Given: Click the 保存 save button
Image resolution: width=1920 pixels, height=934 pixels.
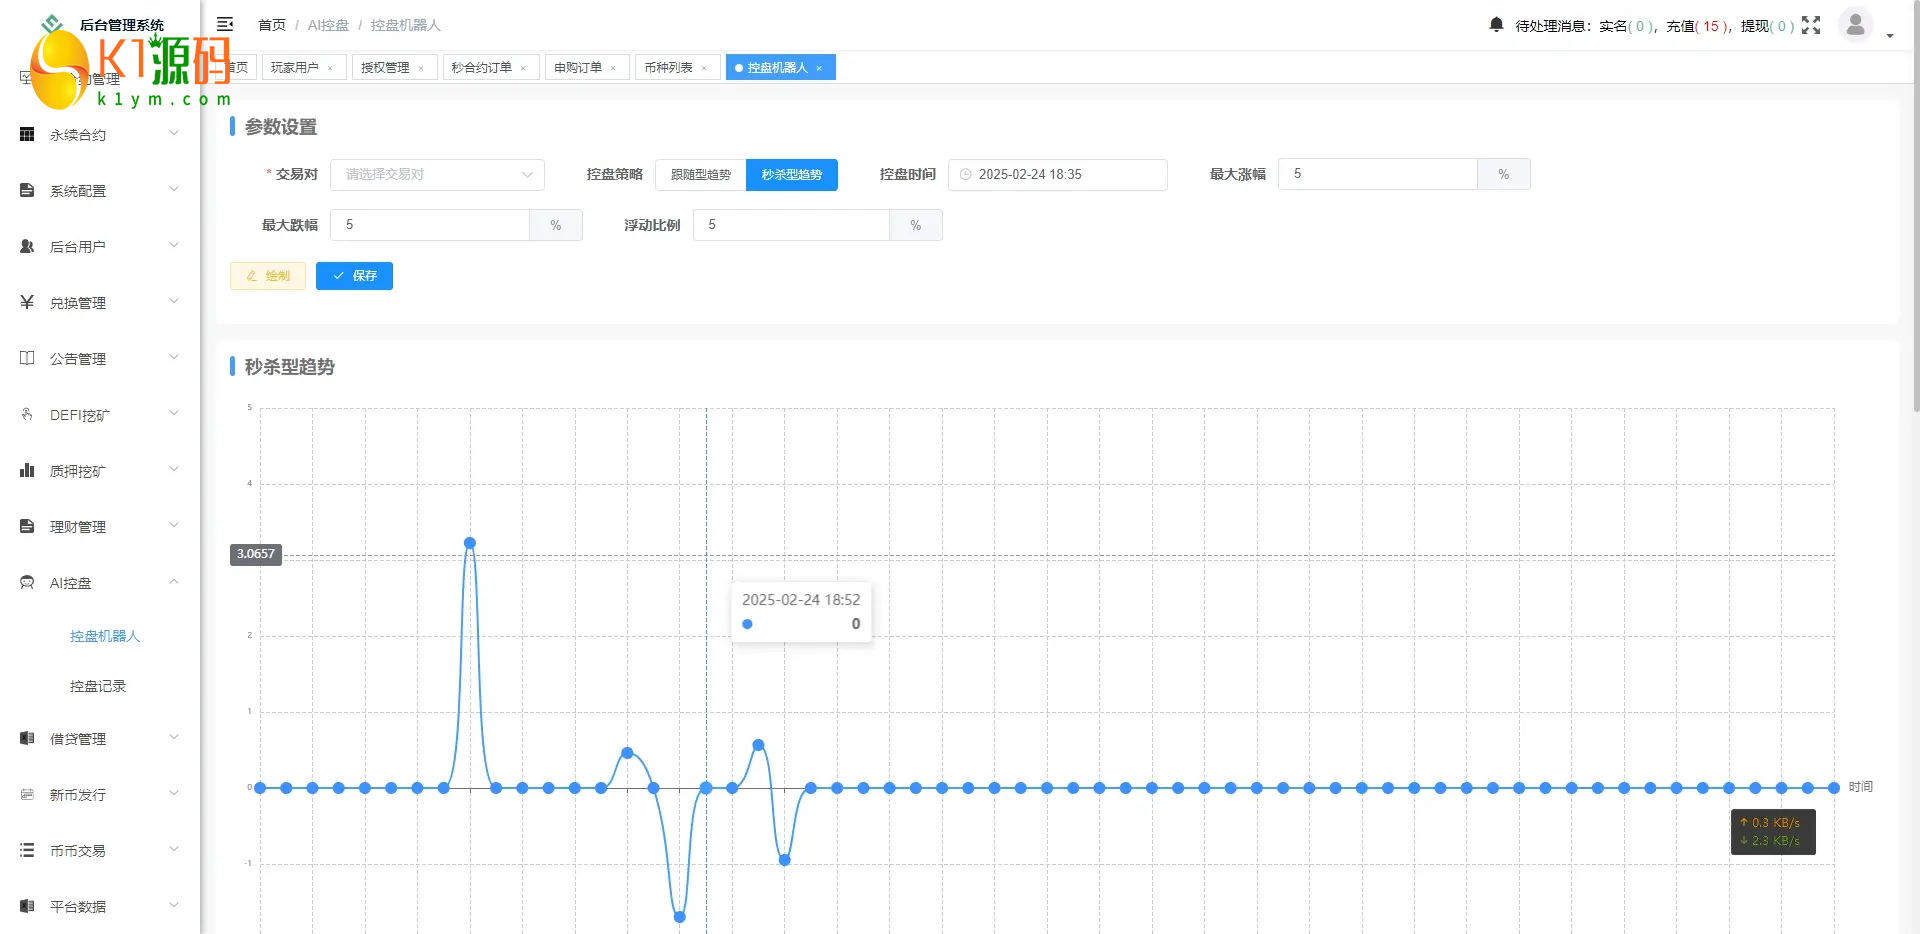Looking at the screenshot, I should pos(354,276).
